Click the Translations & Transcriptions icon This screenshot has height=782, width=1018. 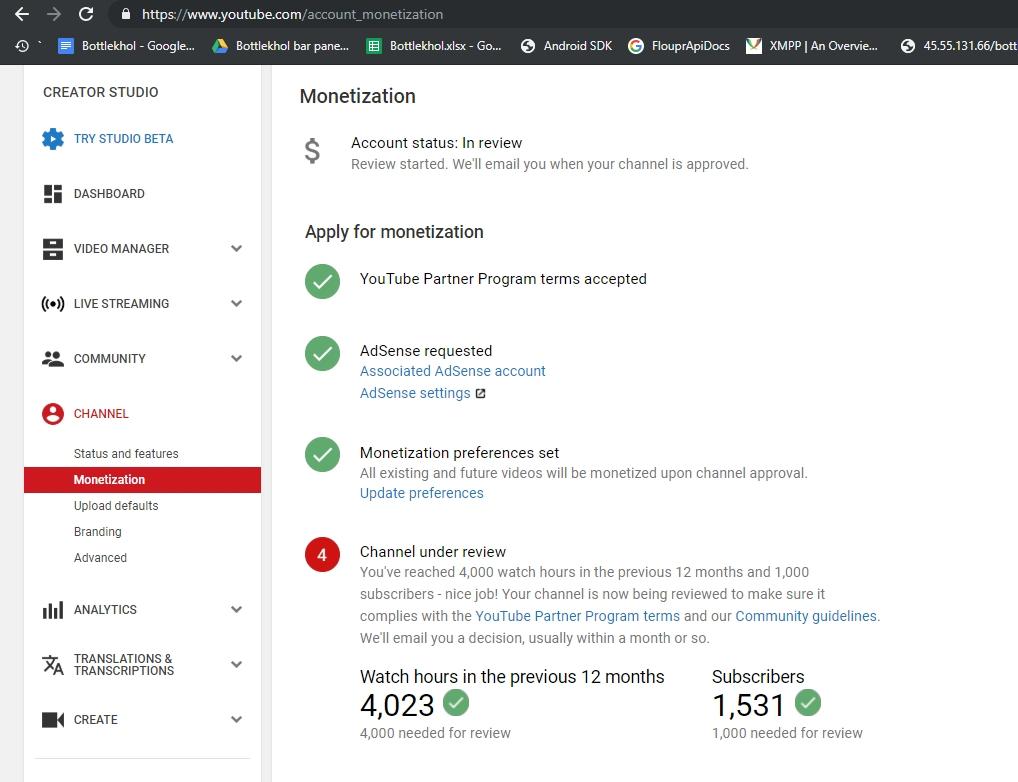point(53,664)
